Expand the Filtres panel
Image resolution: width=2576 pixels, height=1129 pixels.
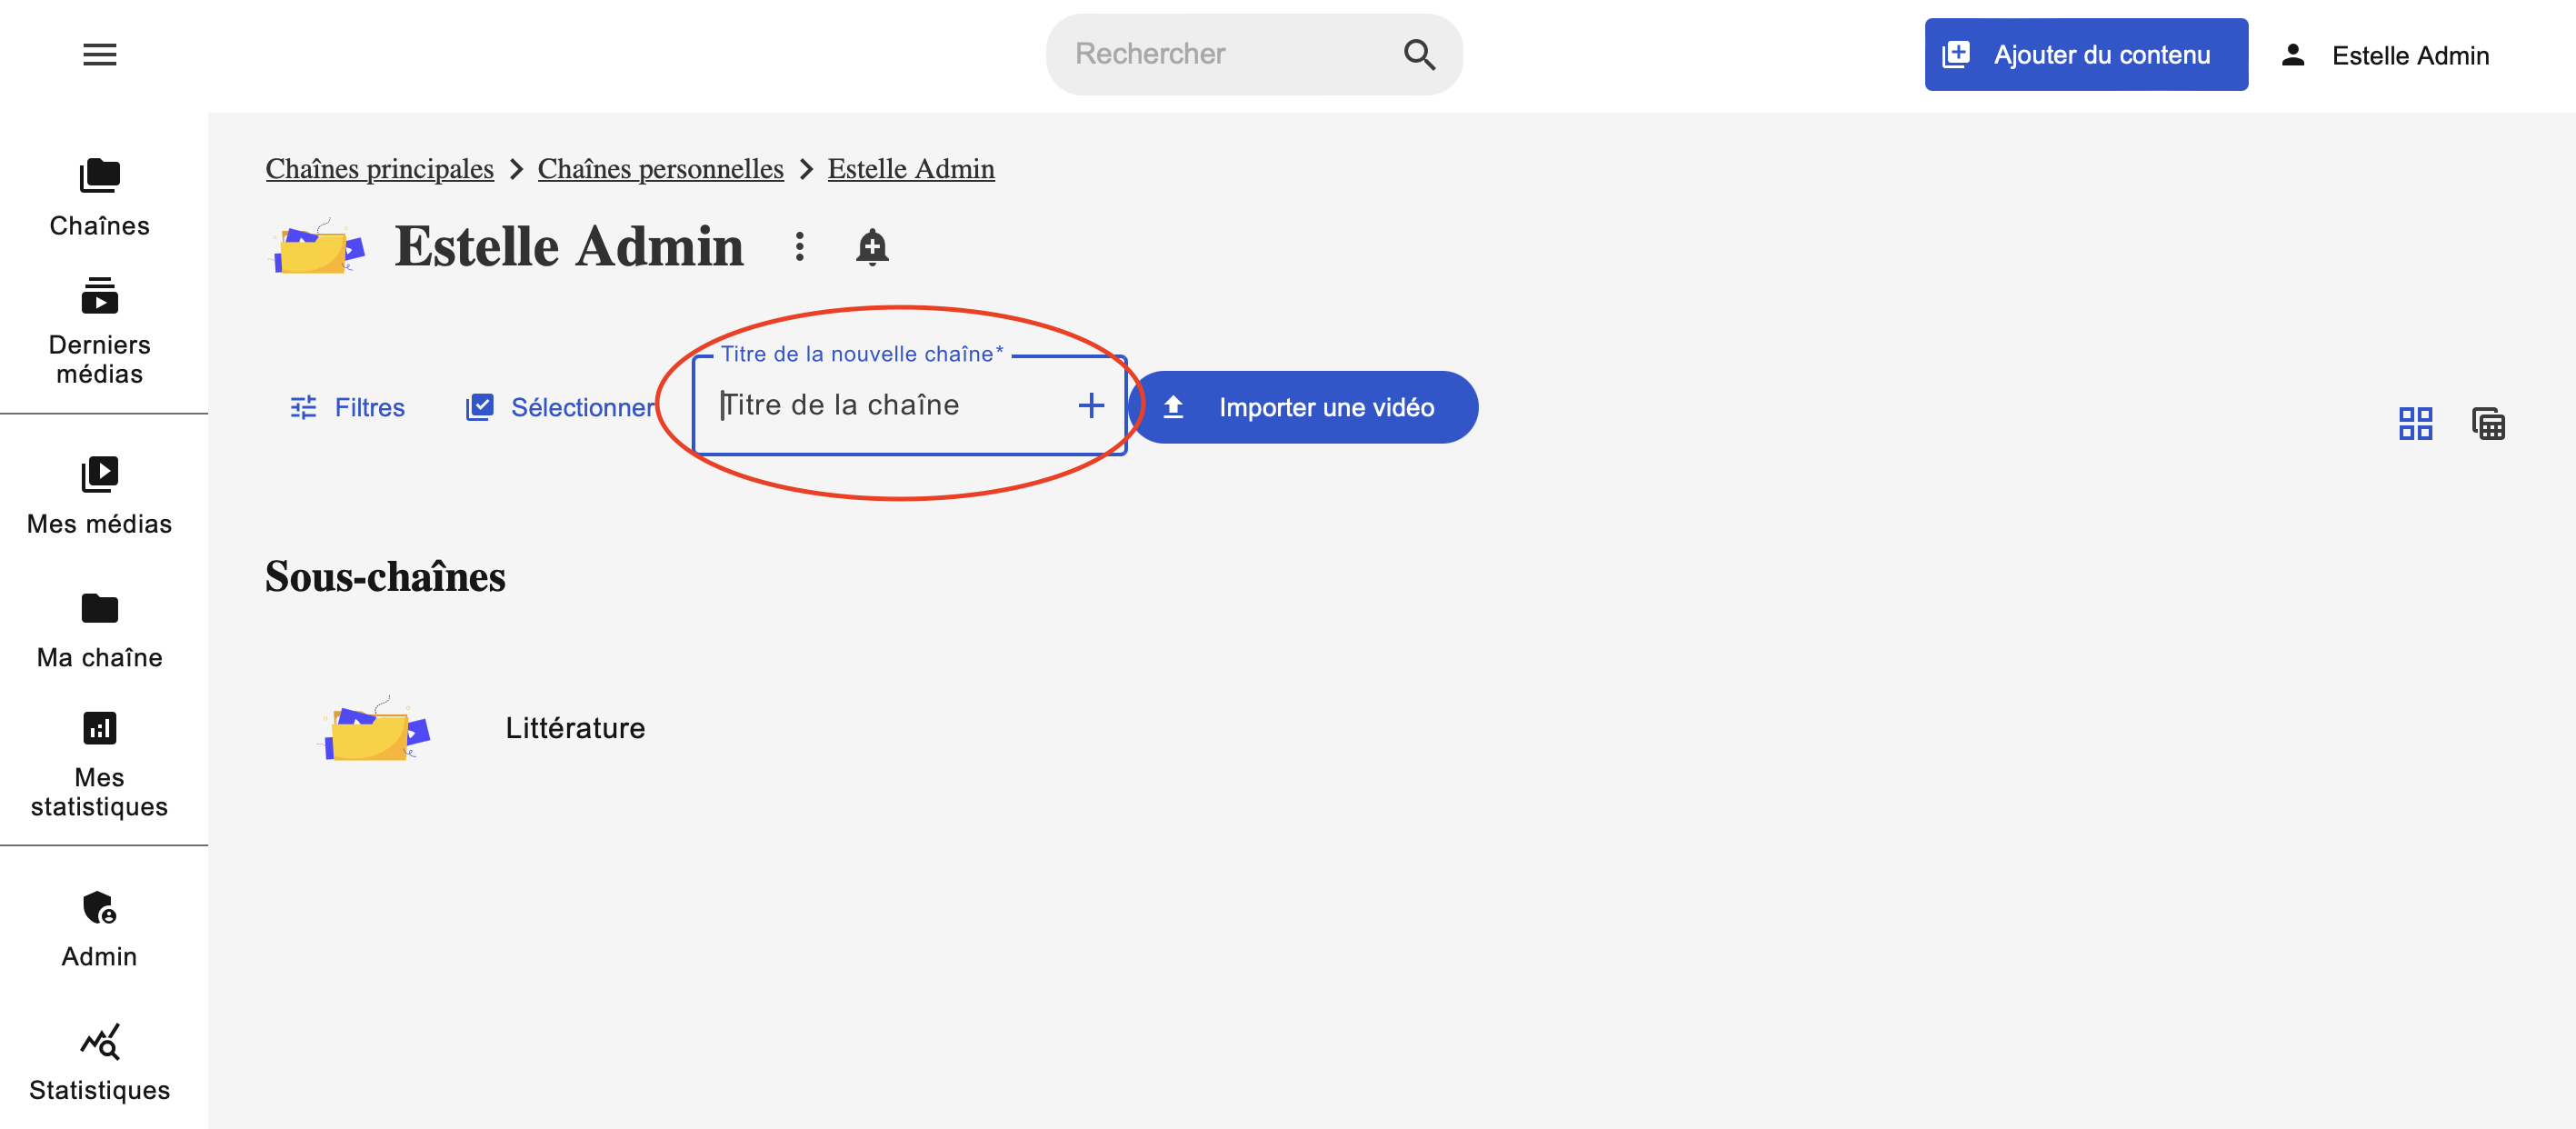click(347, 407)
